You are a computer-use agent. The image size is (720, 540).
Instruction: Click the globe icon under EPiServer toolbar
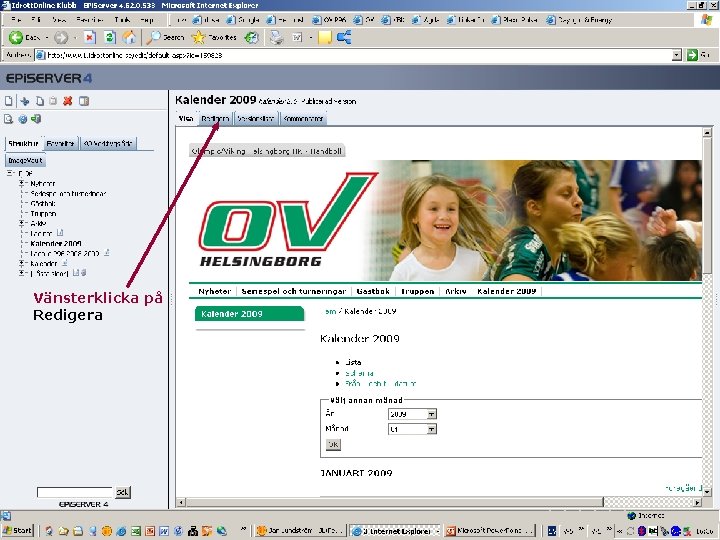pyautogui.click(x=22, y=119)
